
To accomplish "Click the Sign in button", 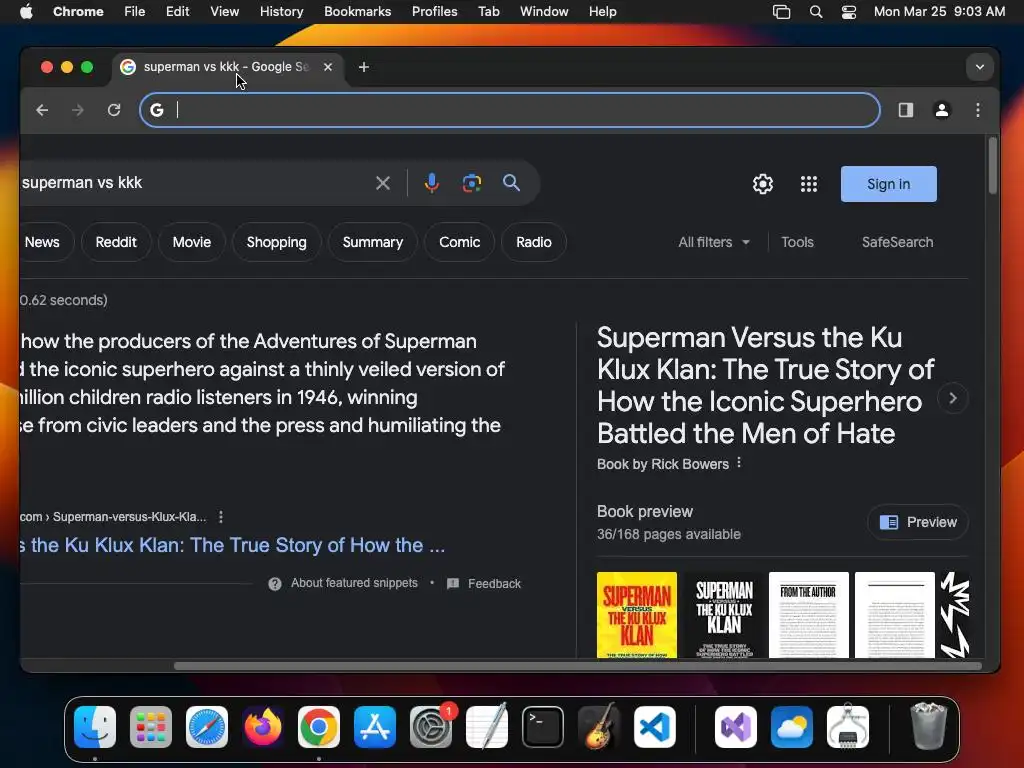I will click(x=888, y=184).
